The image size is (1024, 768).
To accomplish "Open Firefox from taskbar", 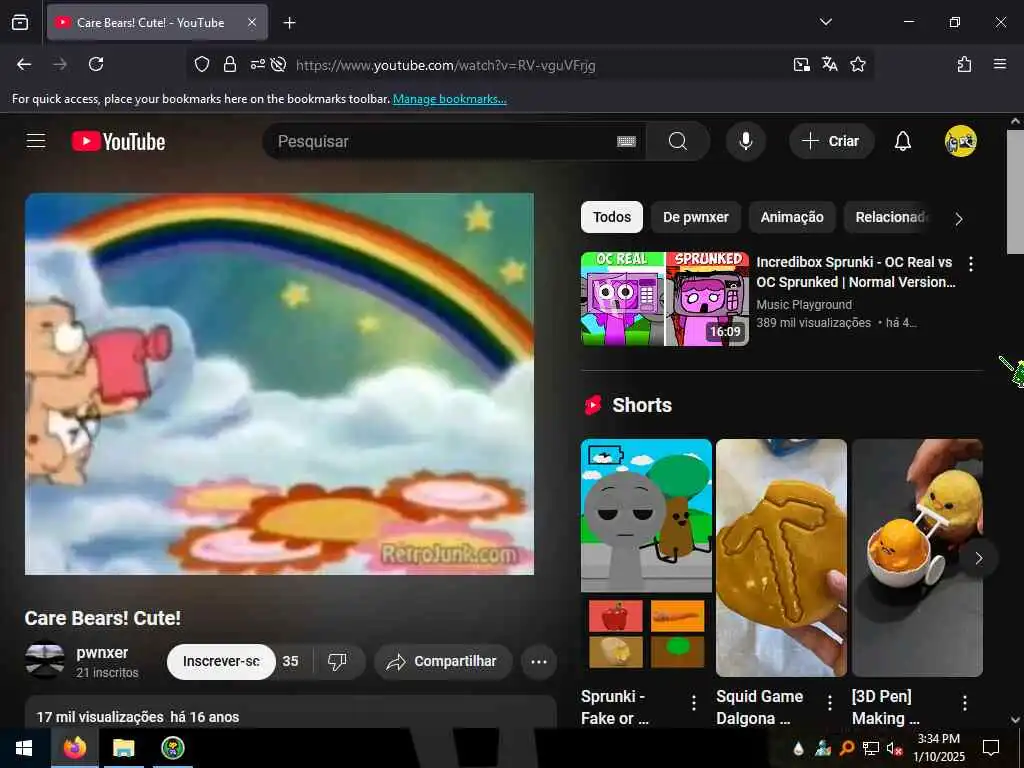I will 74,748.
